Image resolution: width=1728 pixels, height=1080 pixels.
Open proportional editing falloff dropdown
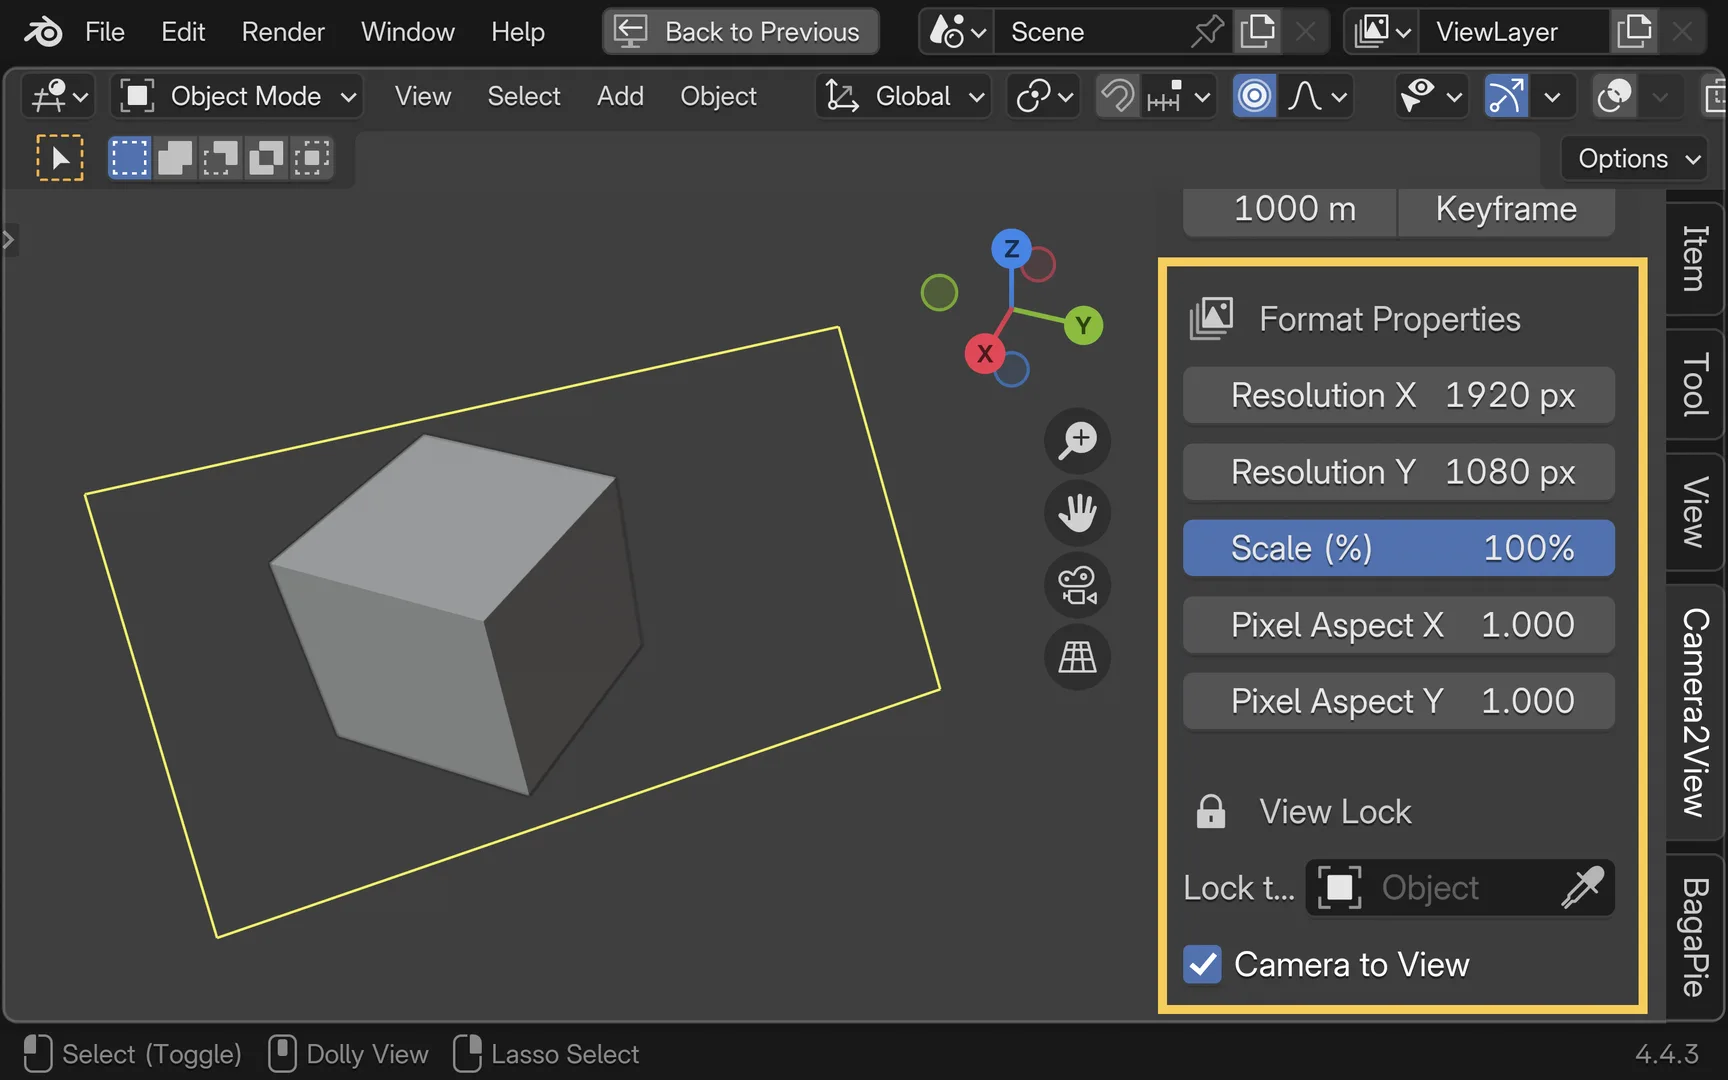tap(1317, 97)
